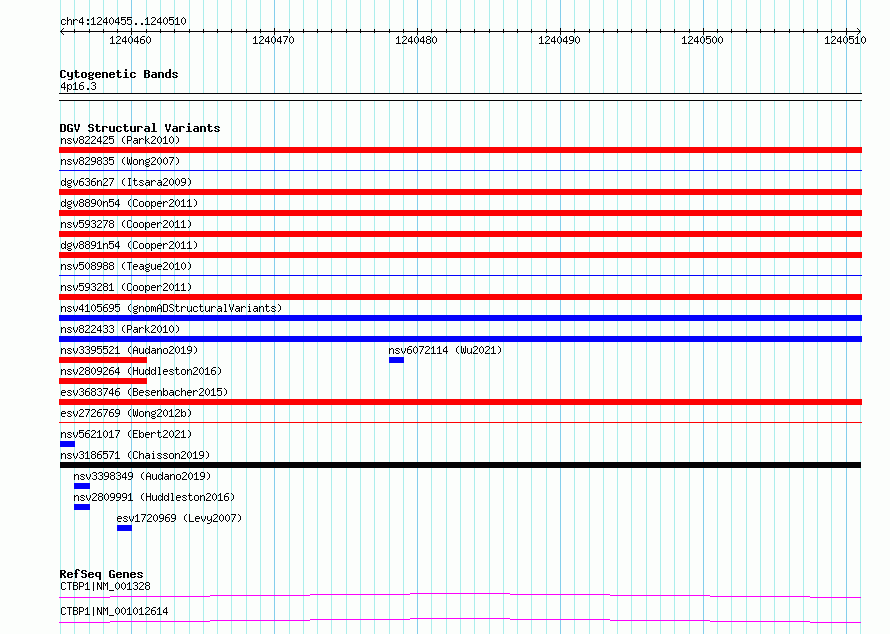Click the chr4:1240455..1240510 region label
Viewport: 890px width, 634px height.
tap(123, 22)
